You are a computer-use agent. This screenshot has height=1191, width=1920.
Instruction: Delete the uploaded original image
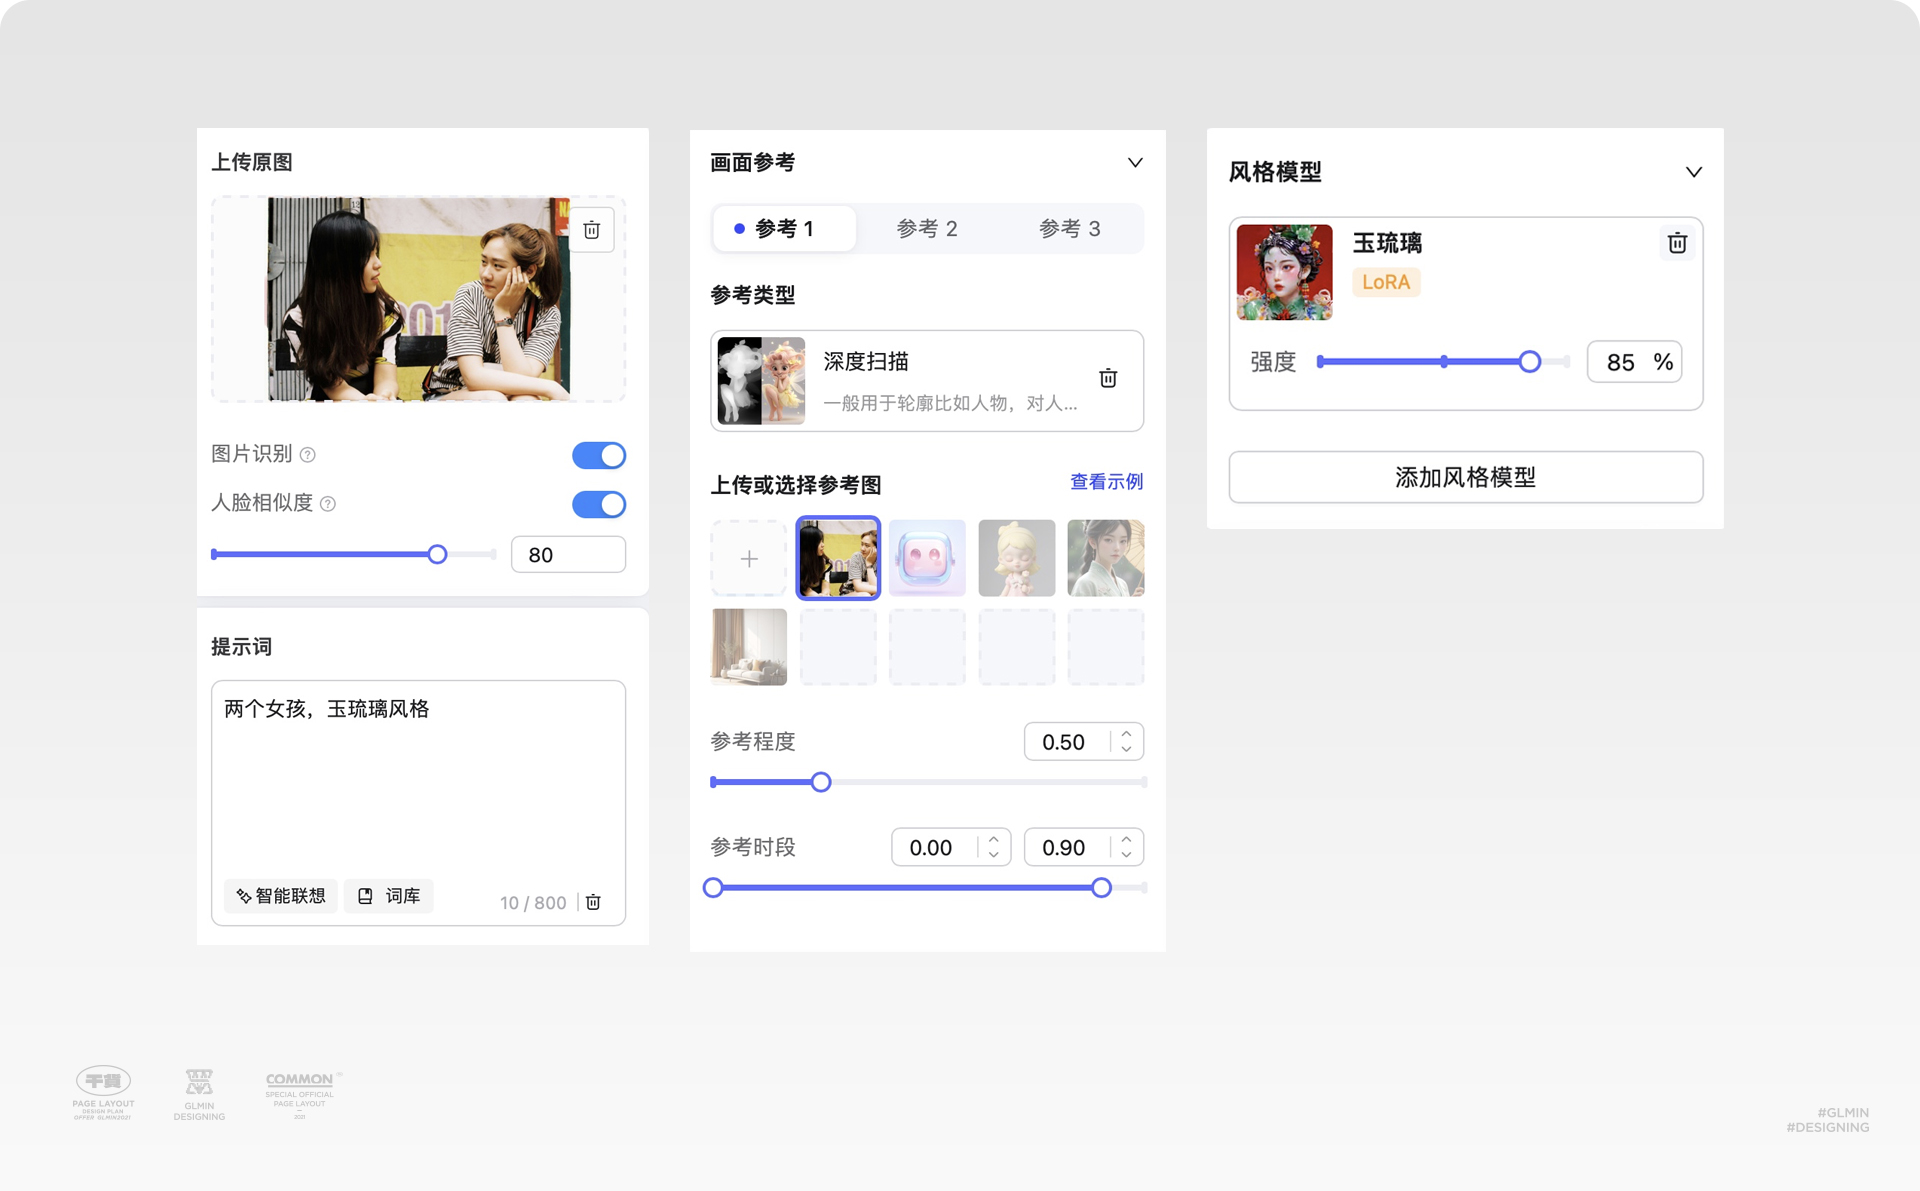(x=591, y=230)
